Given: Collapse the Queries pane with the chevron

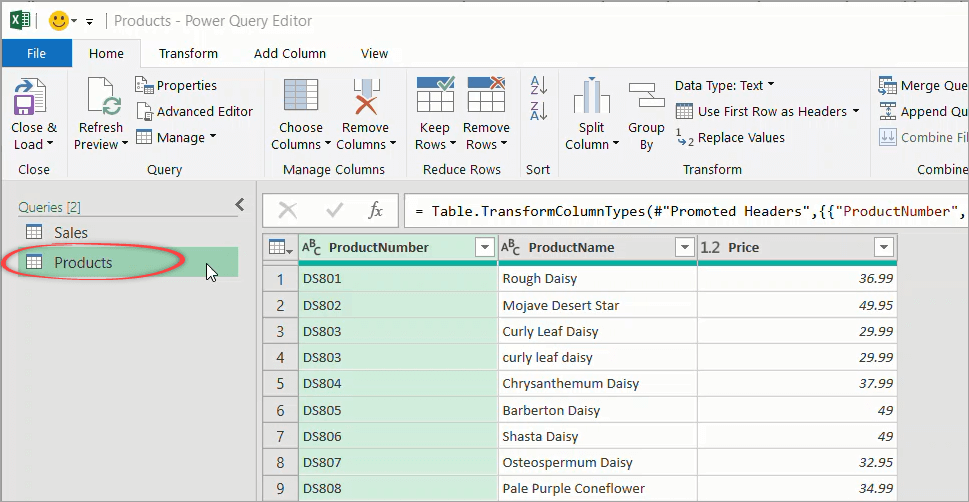Looking at the screenshot, I should [239, 205].
